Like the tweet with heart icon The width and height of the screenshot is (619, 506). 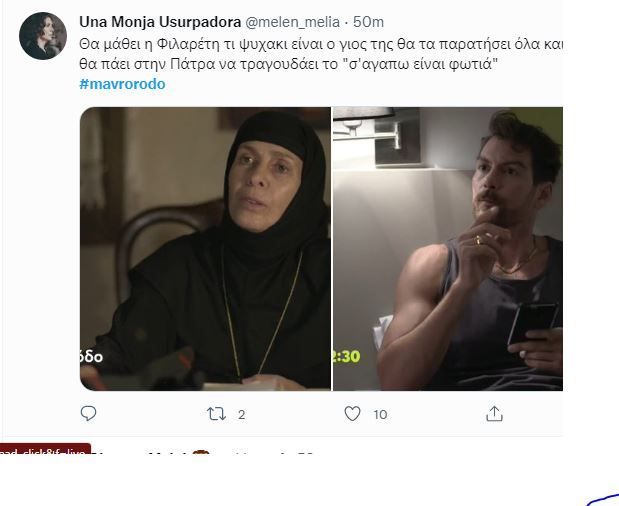coord(352,413)
